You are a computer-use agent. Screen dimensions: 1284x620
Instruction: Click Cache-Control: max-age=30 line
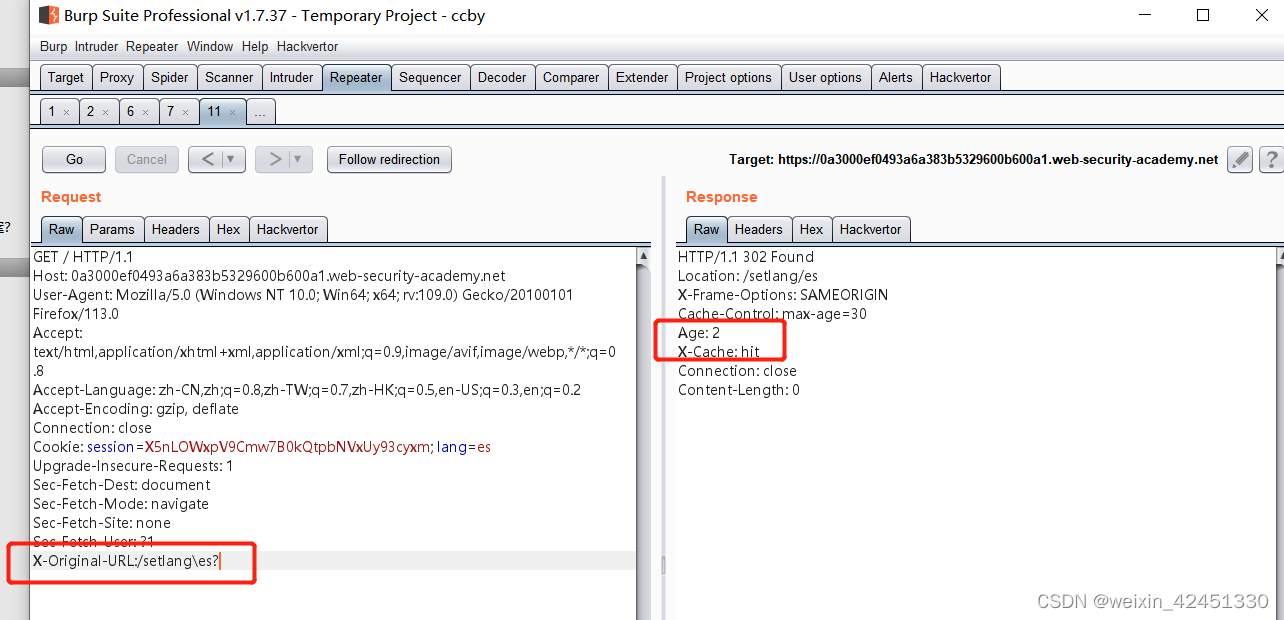pos(772,314)
